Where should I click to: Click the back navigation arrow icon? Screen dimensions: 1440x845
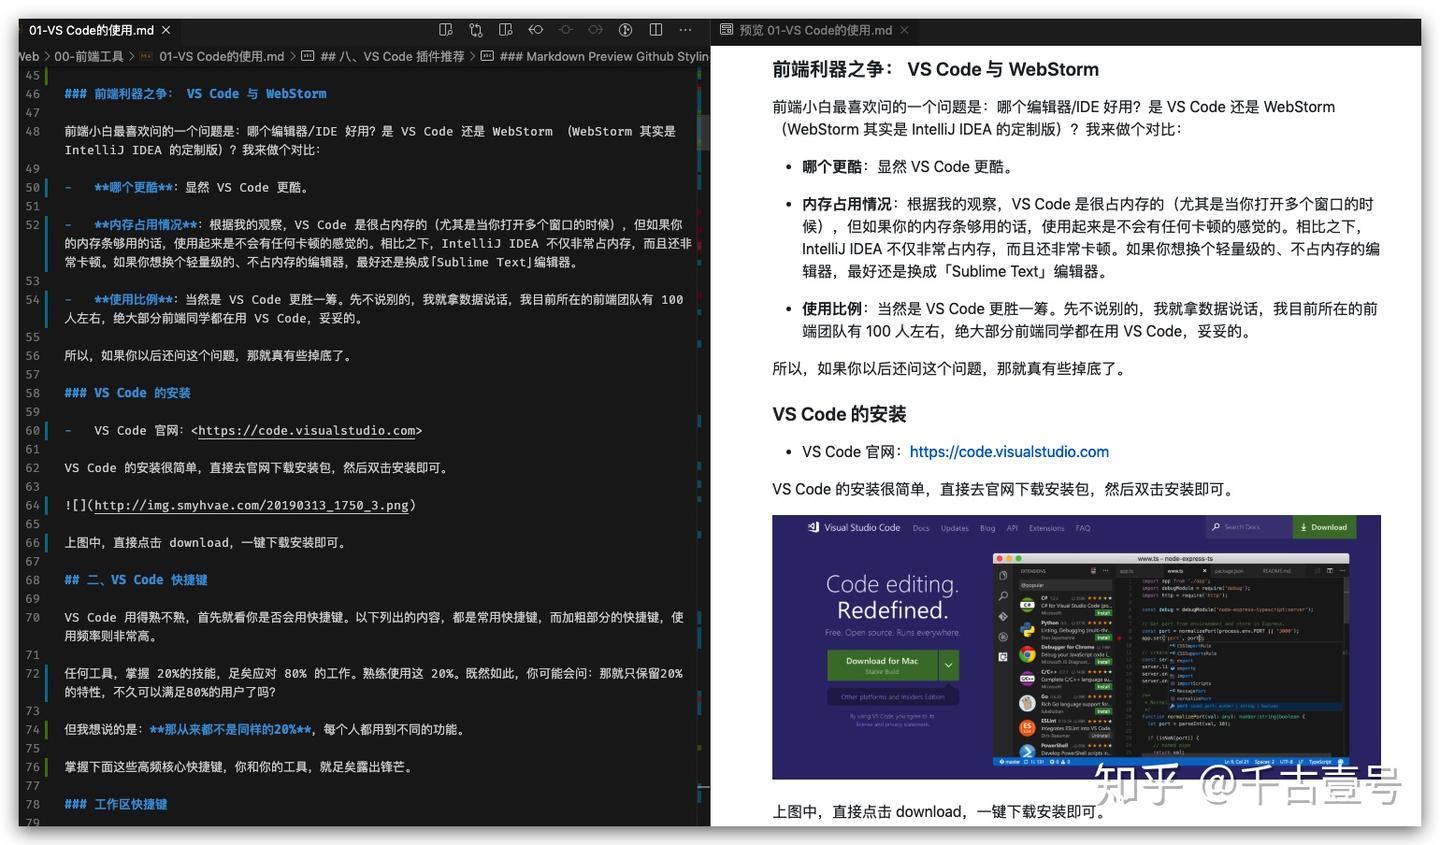(x=535, y=29)
